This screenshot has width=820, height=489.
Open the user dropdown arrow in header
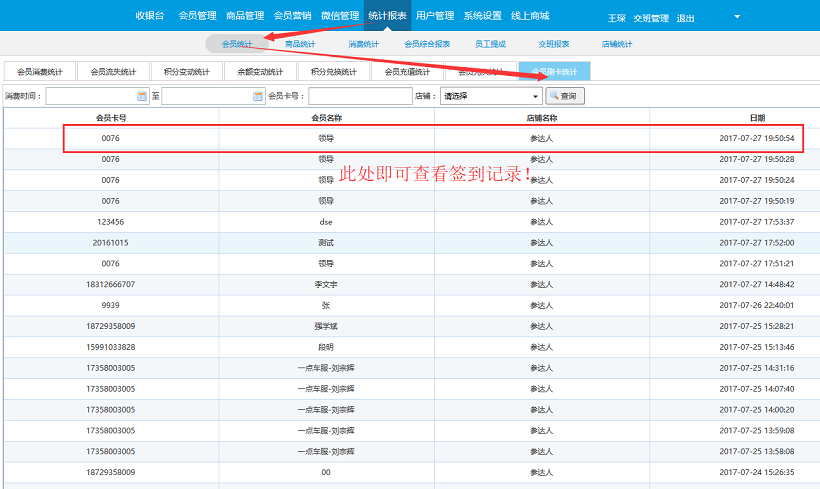737,17
